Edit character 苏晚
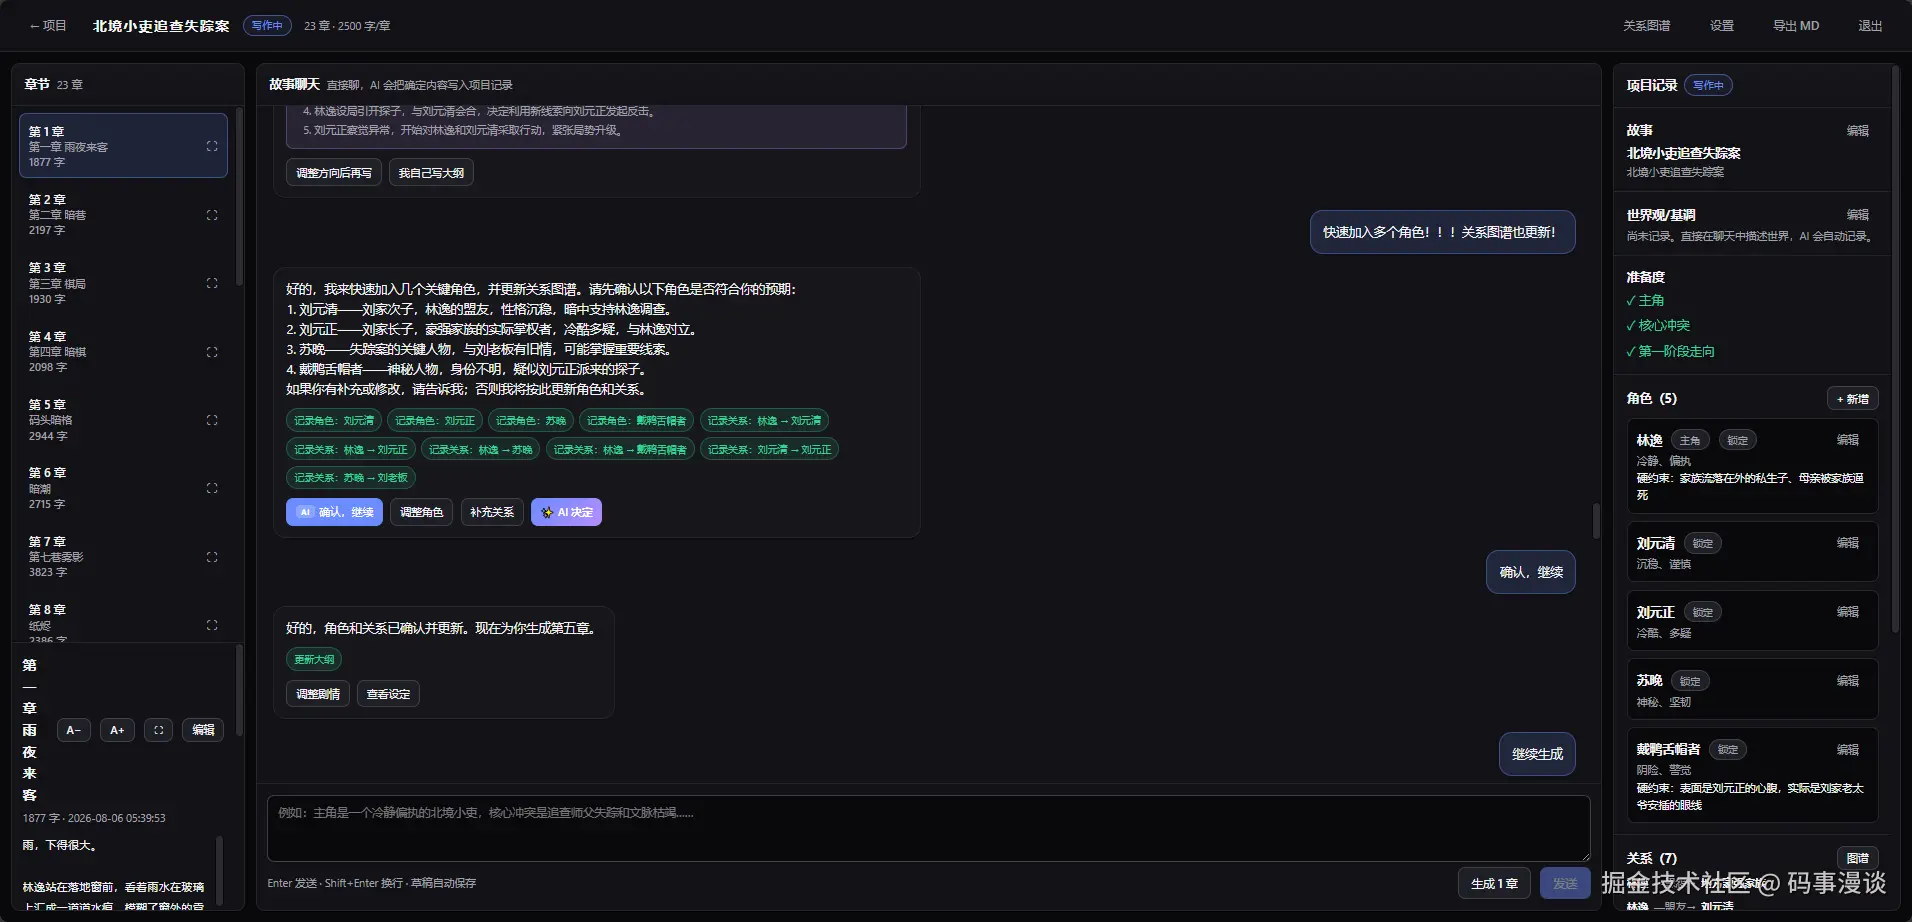 tap(1847, 681)
